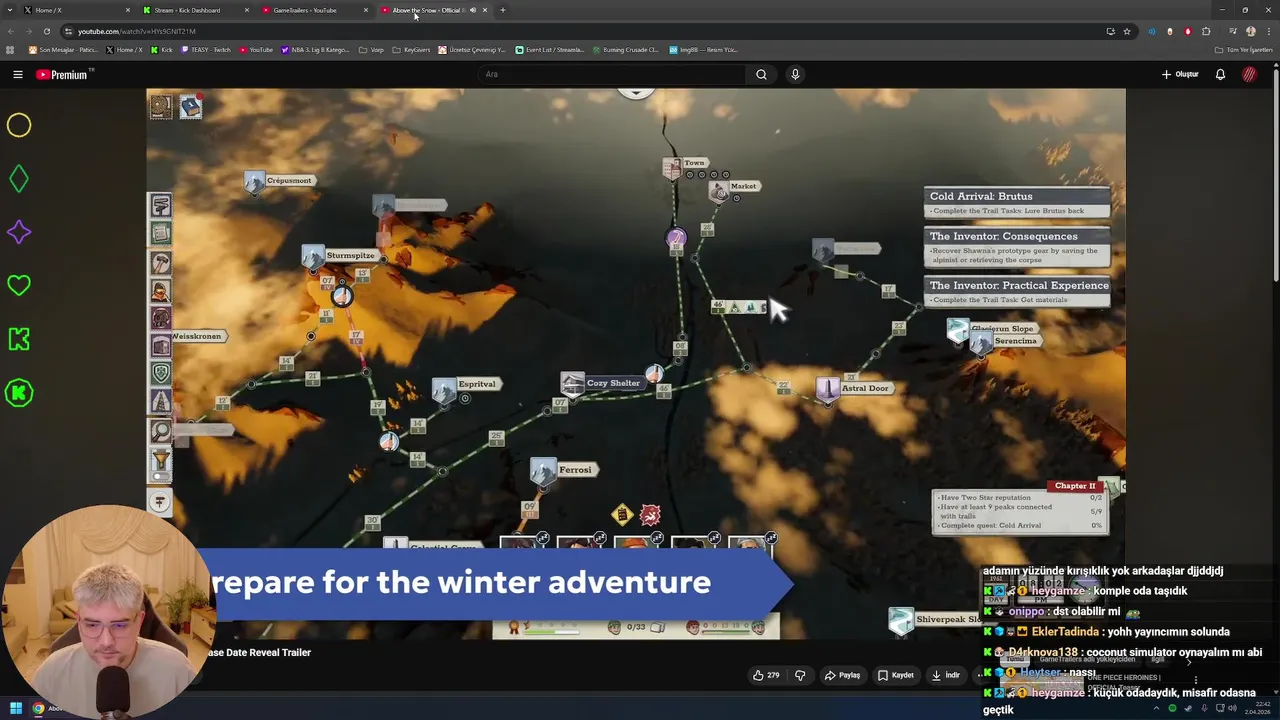Bookmark this page with the star icon
This screenshot has width=1280, height=720.
click(1127, 31)
